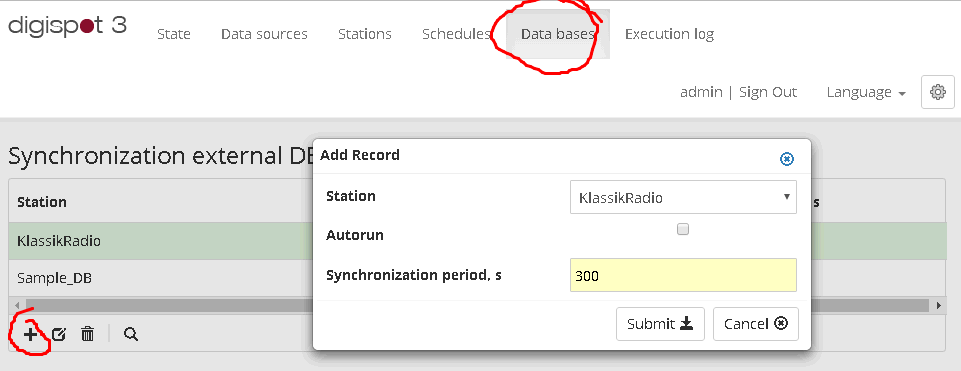The image size is (961, 371).
Task: Click the Synchronization period input field
Action: [683, 275]
